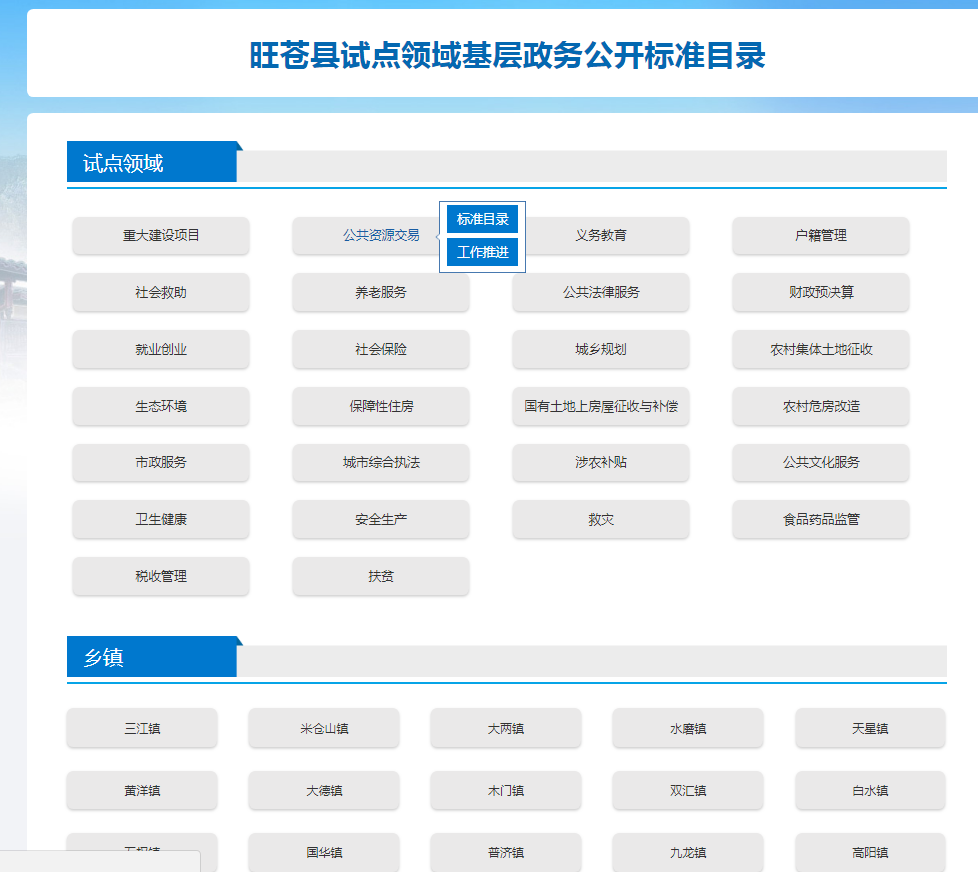Select the 户籍管理 button
Screen dimensions: 978x872
pyautogui.click(x=820, y=236)
